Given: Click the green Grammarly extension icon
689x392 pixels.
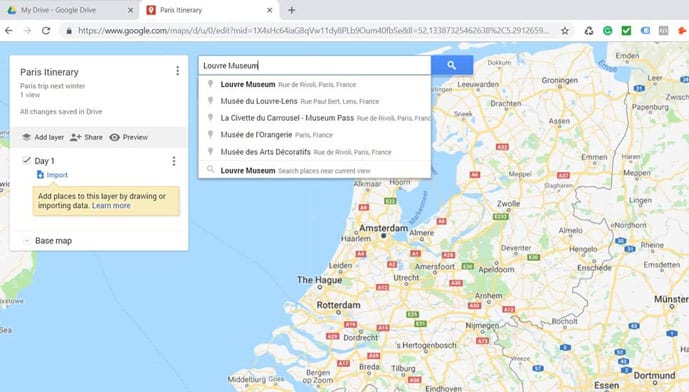Looking at the screenshot, I should click(x=608, y=31).
